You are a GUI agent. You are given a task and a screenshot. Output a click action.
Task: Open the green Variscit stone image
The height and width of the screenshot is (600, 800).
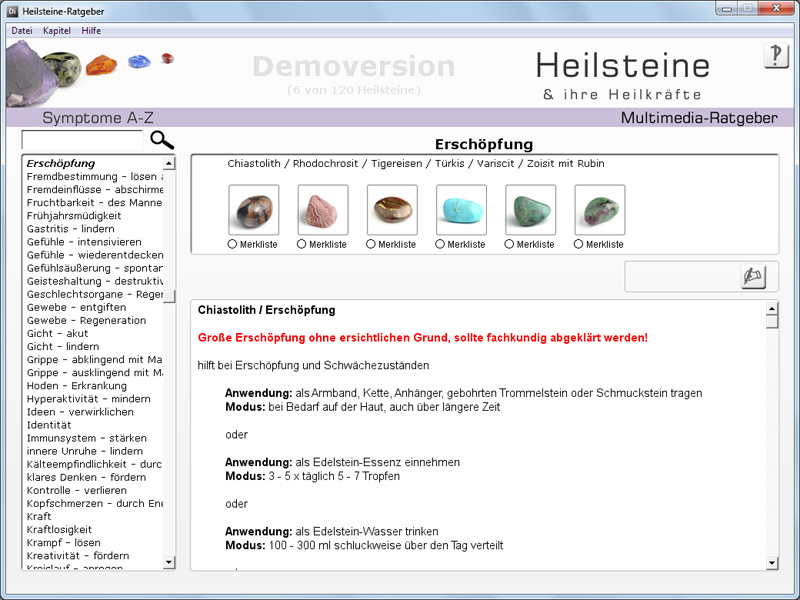[531, 210]
